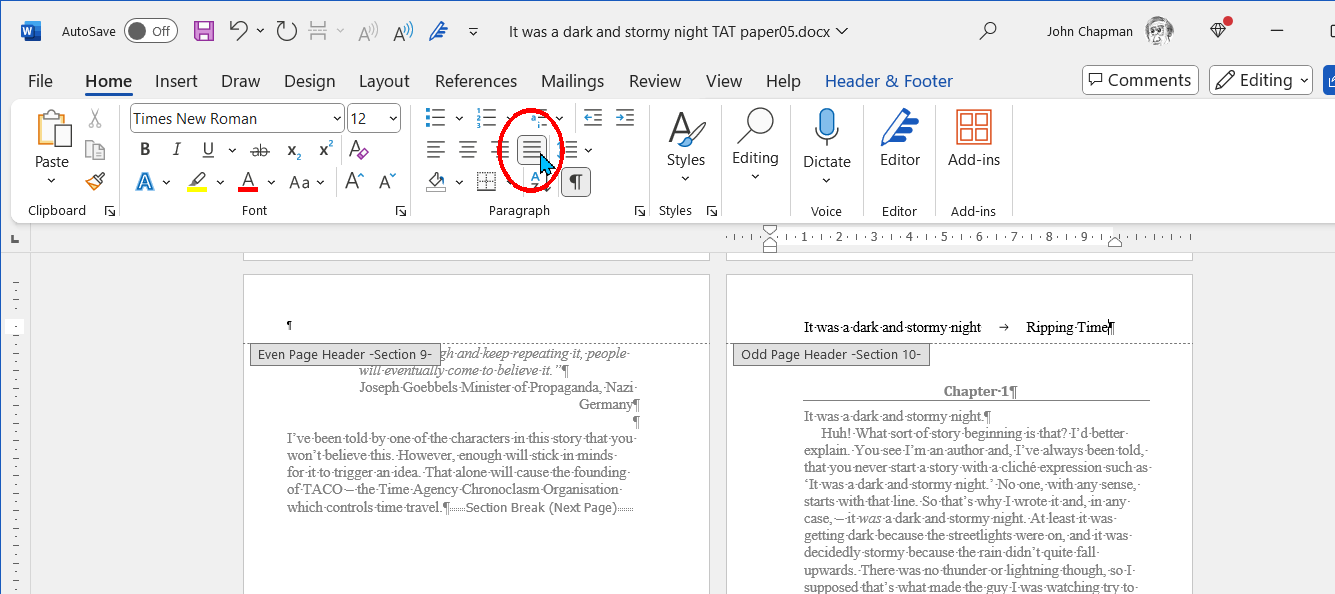The image size is (1335, 594).
Task: Open the Times New Roman font dropdown
Action: (337, 119)
